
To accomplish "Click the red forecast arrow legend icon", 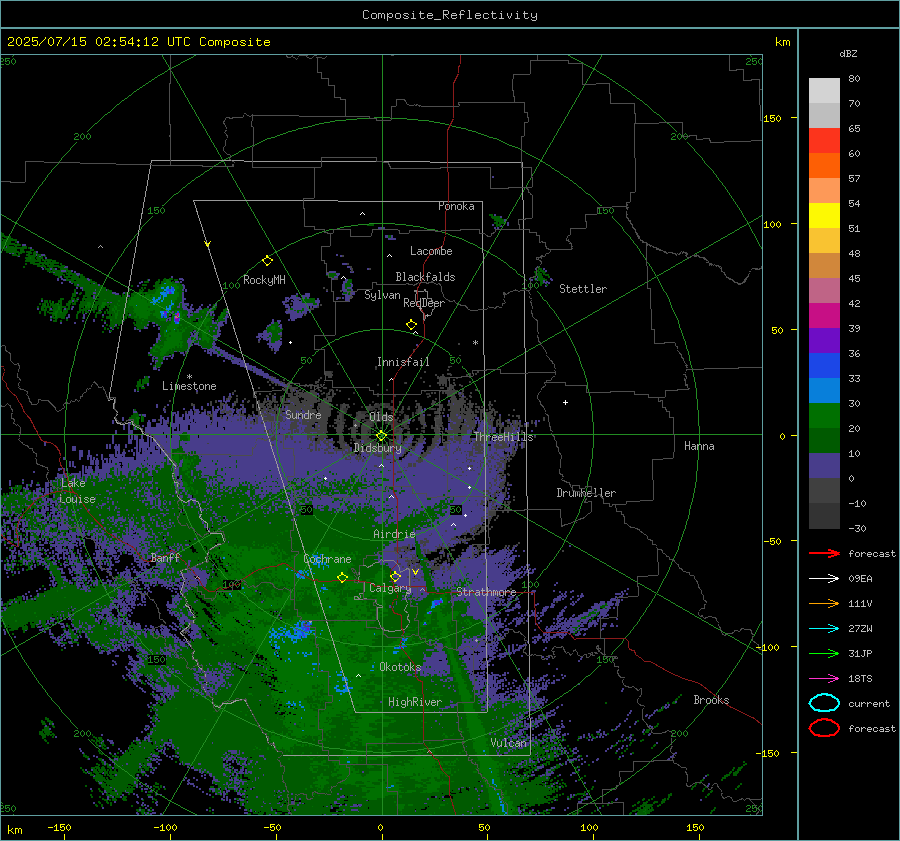I will point(824,553).
